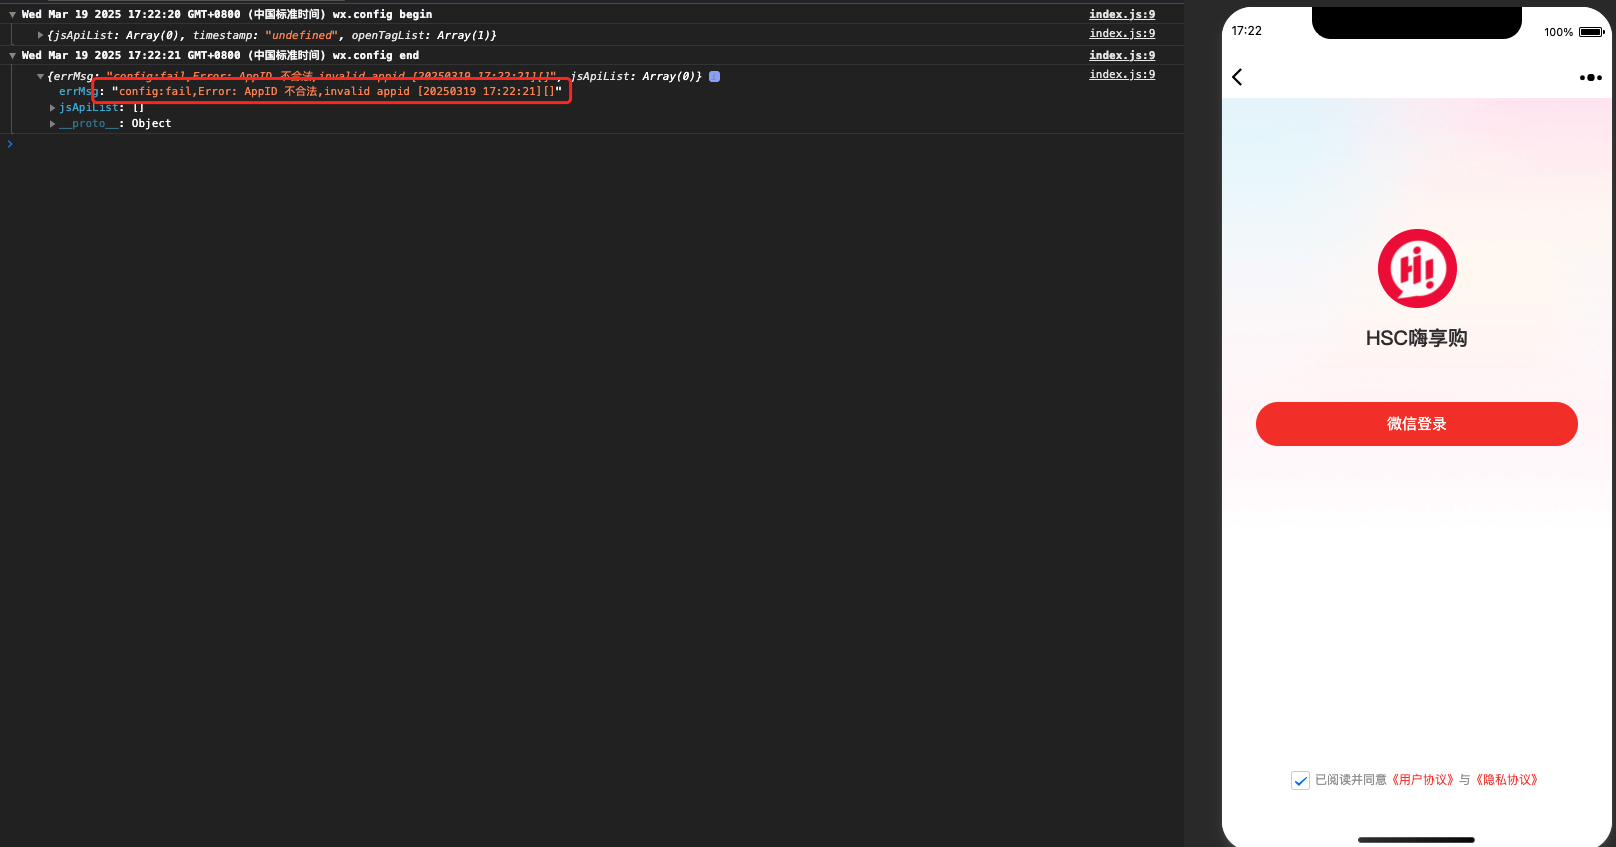Click the 已阅读并同意 agreement text
1616x847 pixels.
click(1350, 780)
